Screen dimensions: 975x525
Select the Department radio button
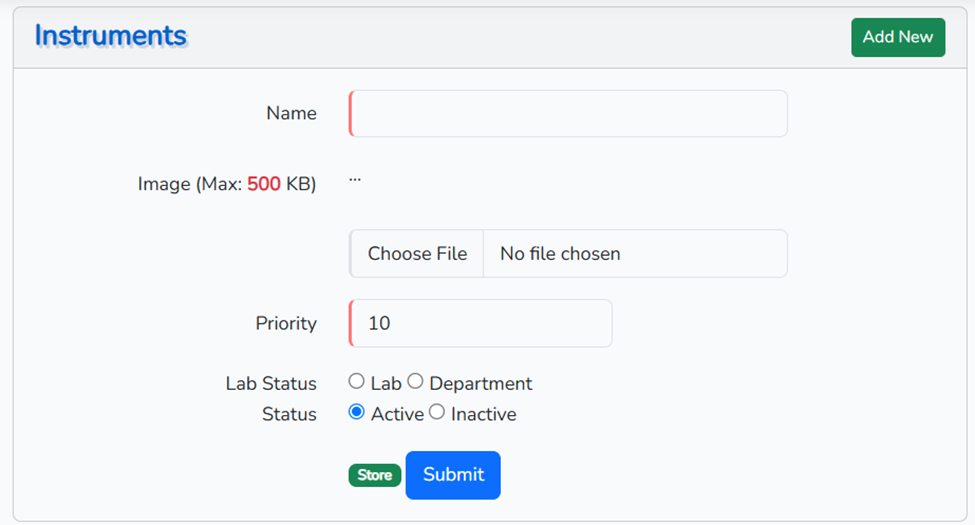click(x=415, y=382)
